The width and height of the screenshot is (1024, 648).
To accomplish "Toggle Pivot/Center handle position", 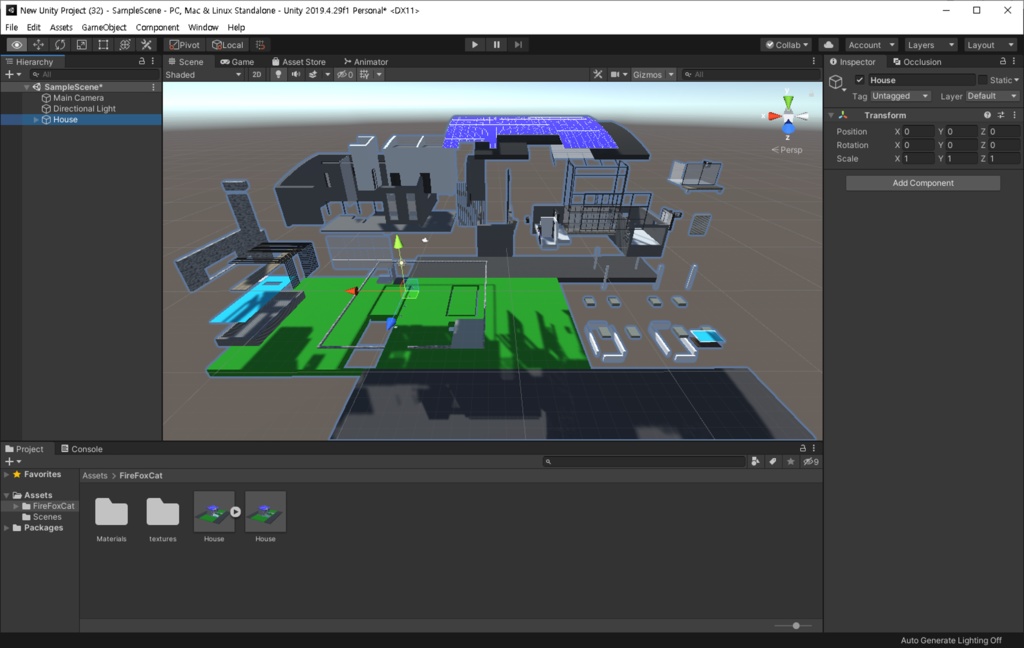I will [x=184, y=44].
